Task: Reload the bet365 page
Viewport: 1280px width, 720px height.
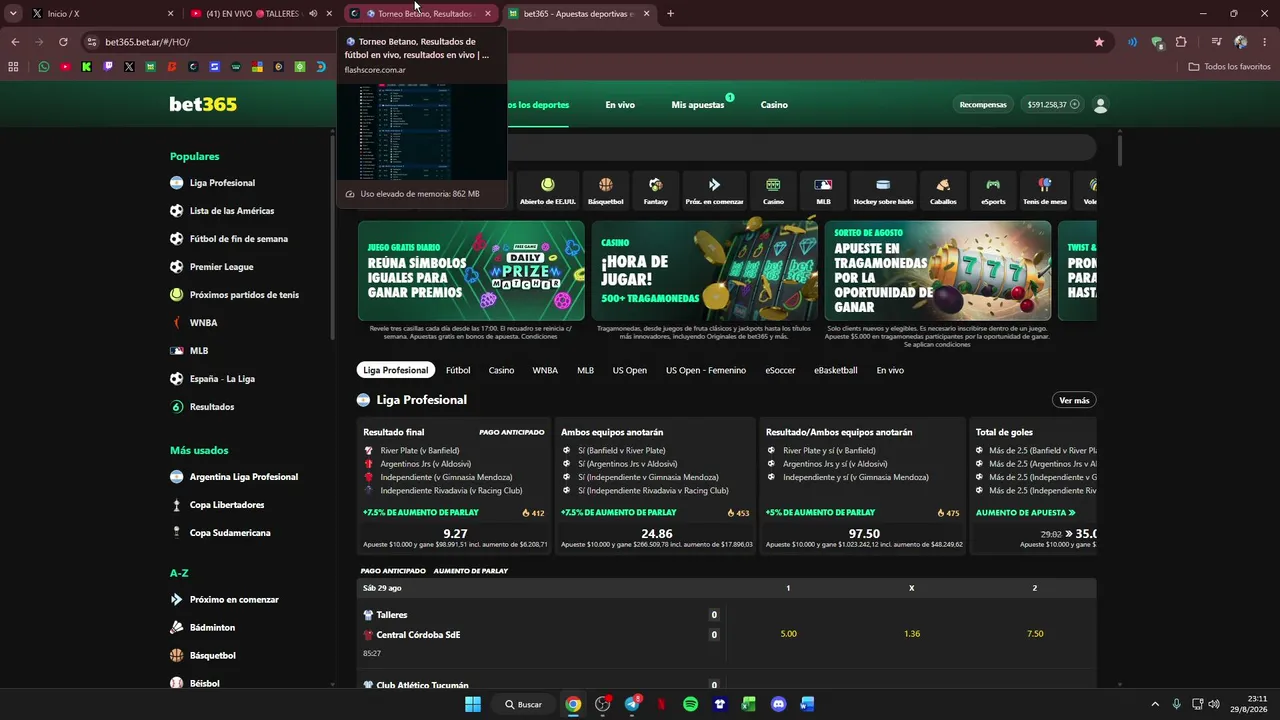Action: (x=63, y=42)
